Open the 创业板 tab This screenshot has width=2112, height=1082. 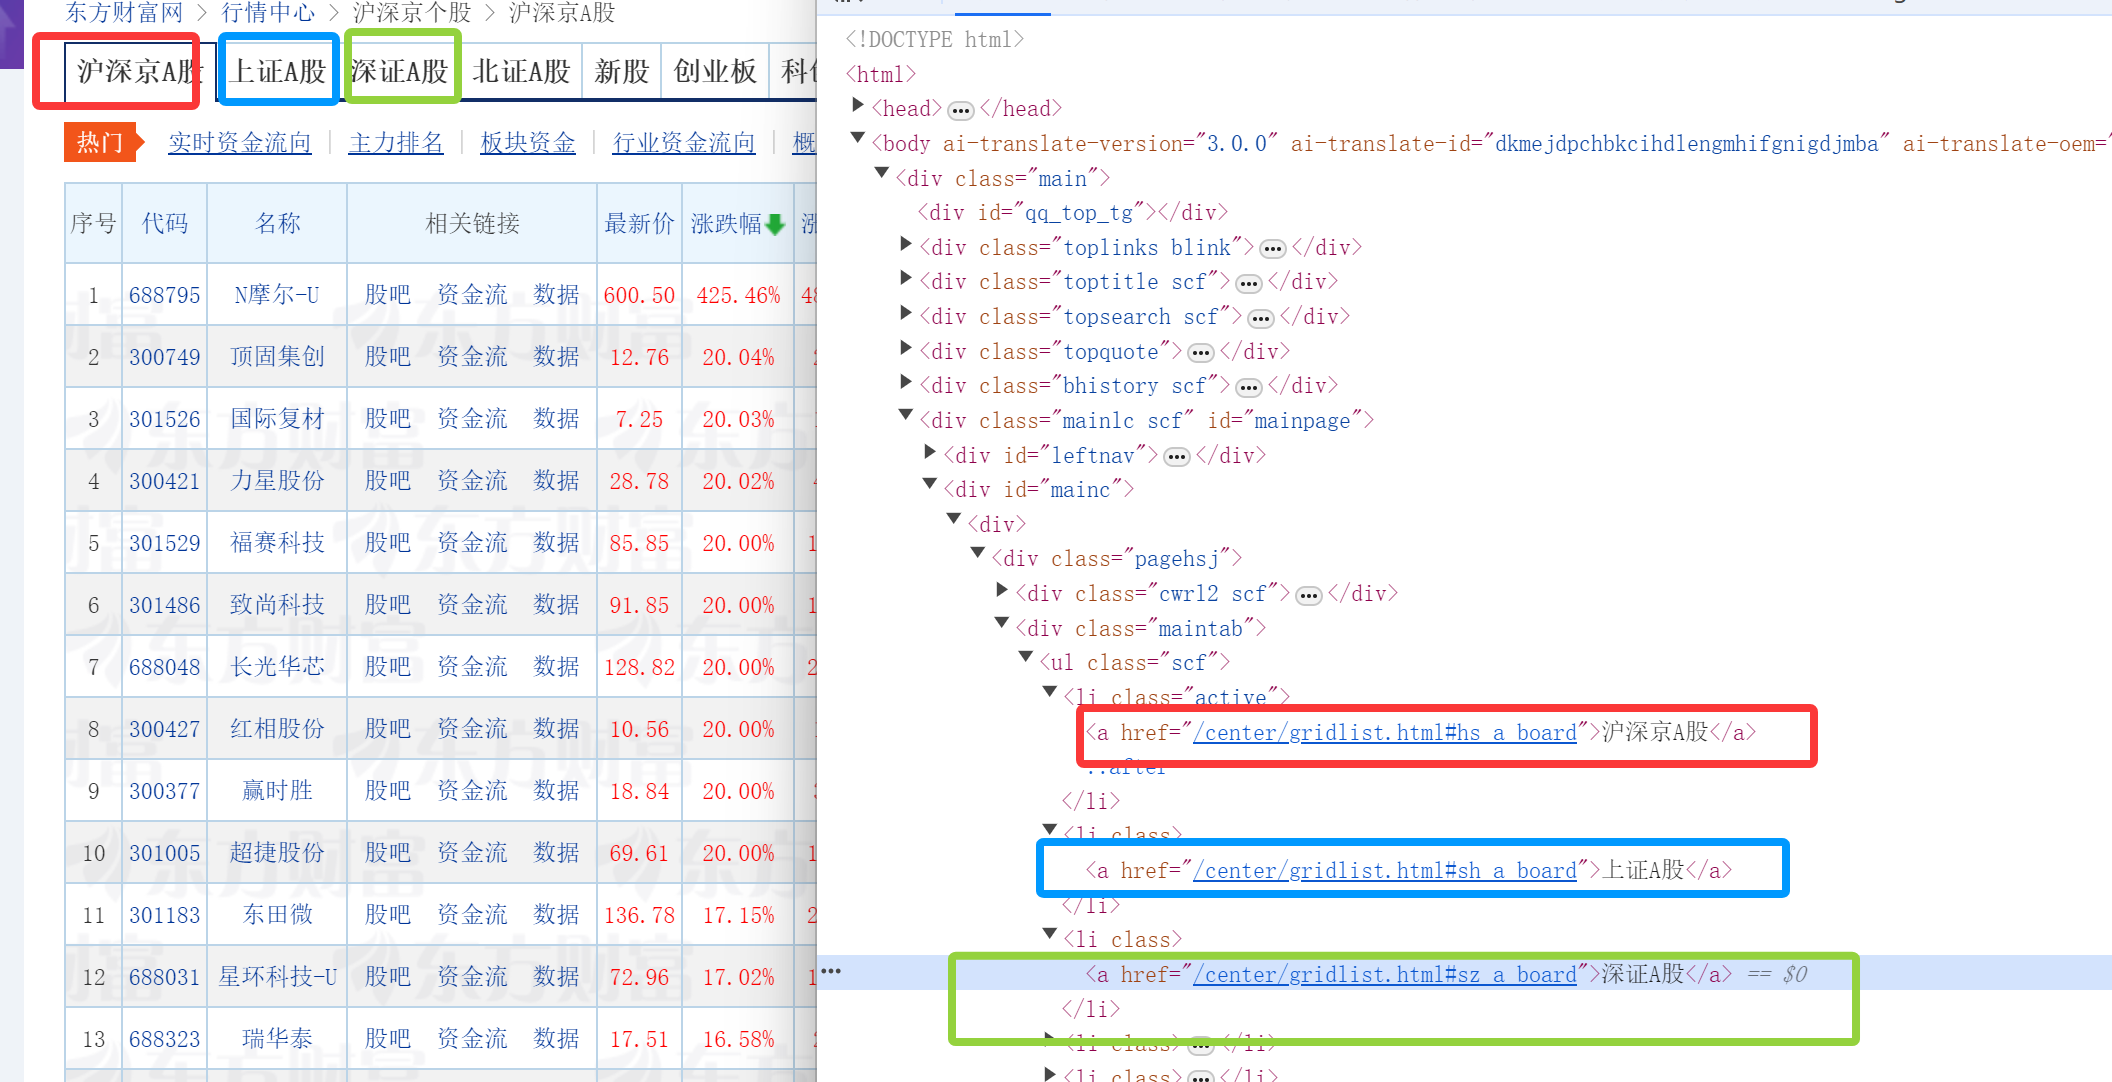714,72
